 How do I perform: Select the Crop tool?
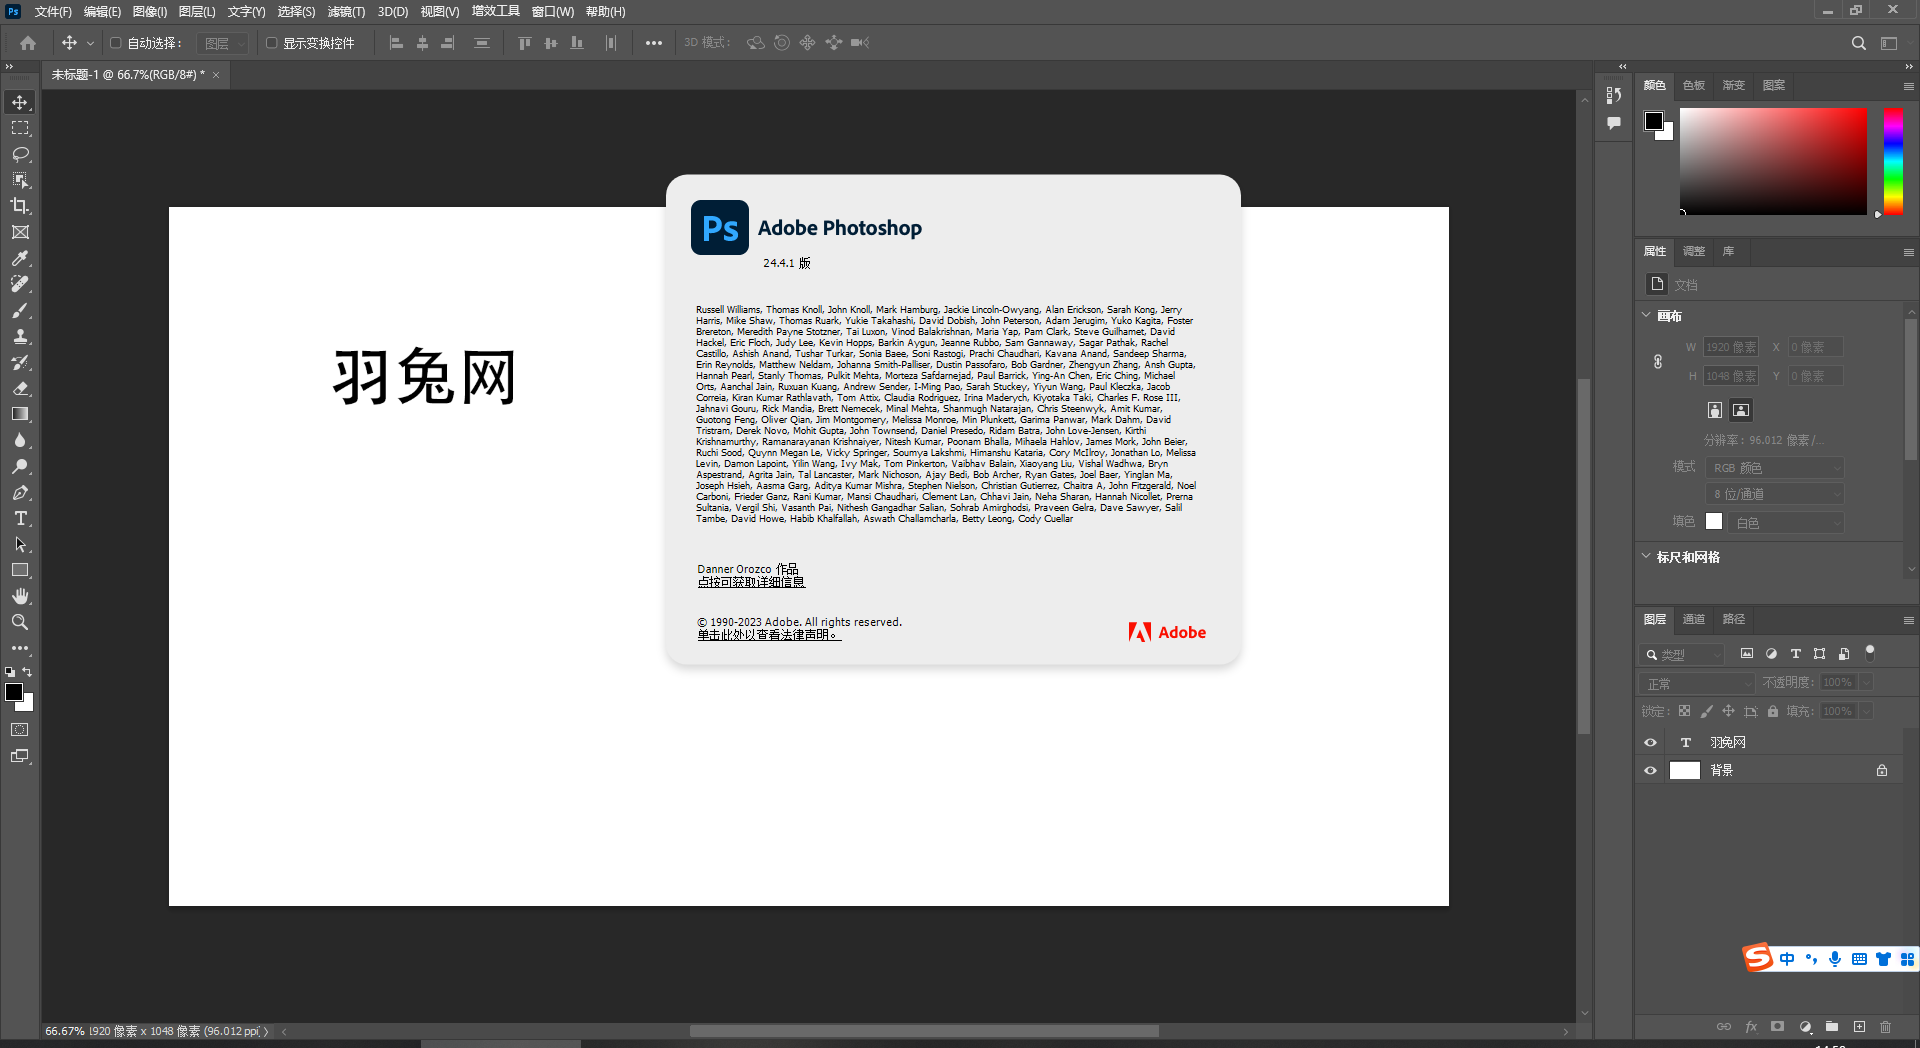coord(20,206)
